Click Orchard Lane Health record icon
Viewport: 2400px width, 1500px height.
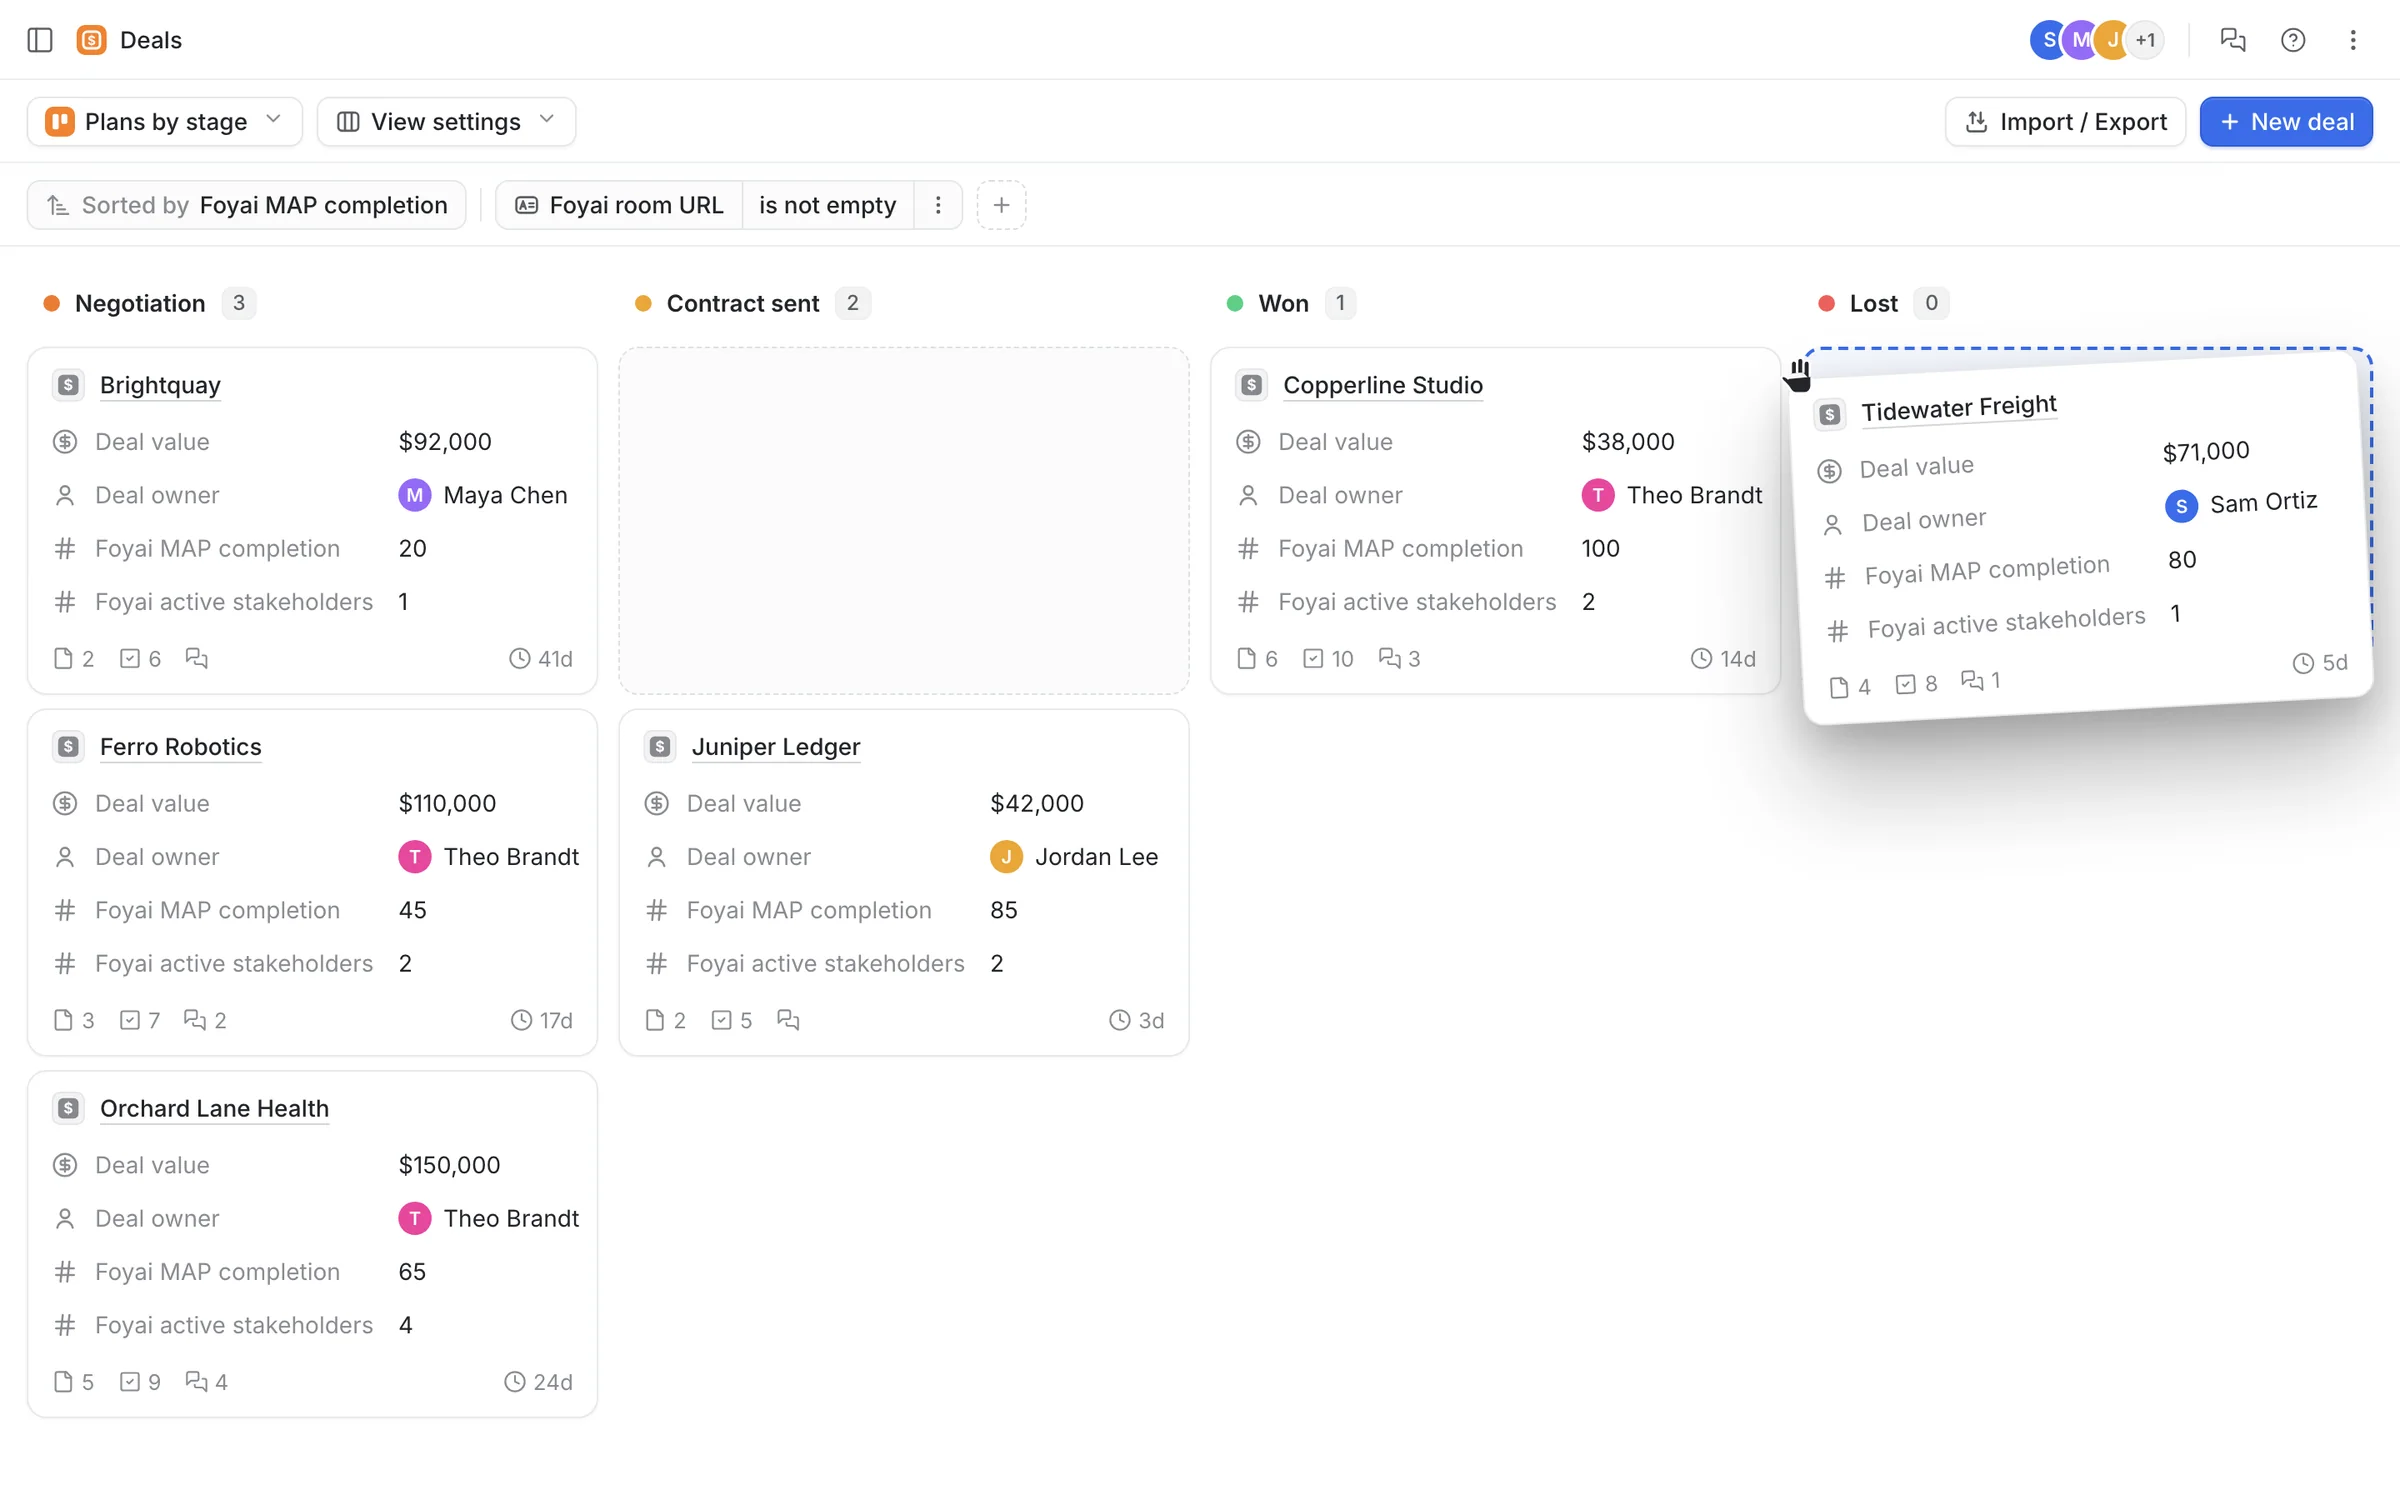click(68, 1109)
